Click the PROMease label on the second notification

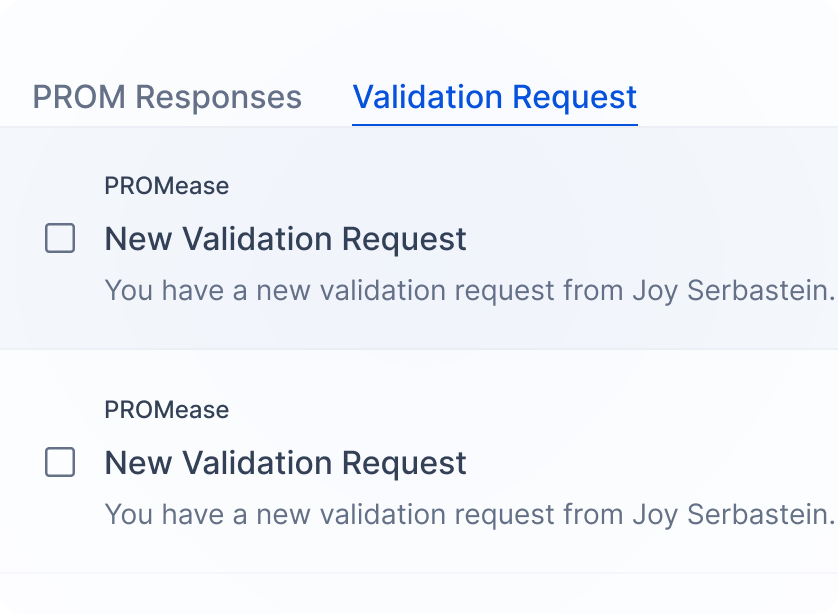pyautogui.click(x=167, y=409)
